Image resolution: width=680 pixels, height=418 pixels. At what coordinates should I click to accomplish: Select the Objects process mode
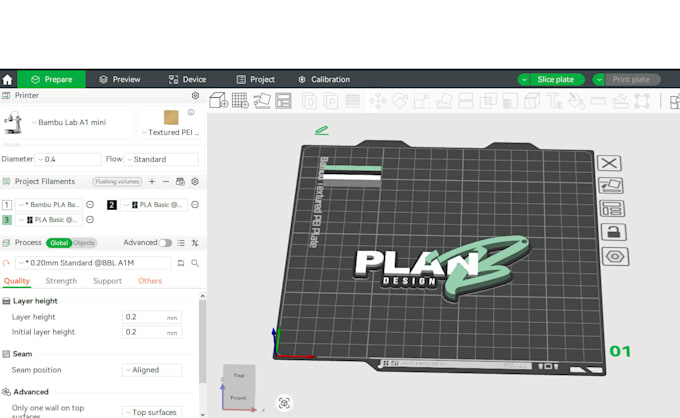84,243
